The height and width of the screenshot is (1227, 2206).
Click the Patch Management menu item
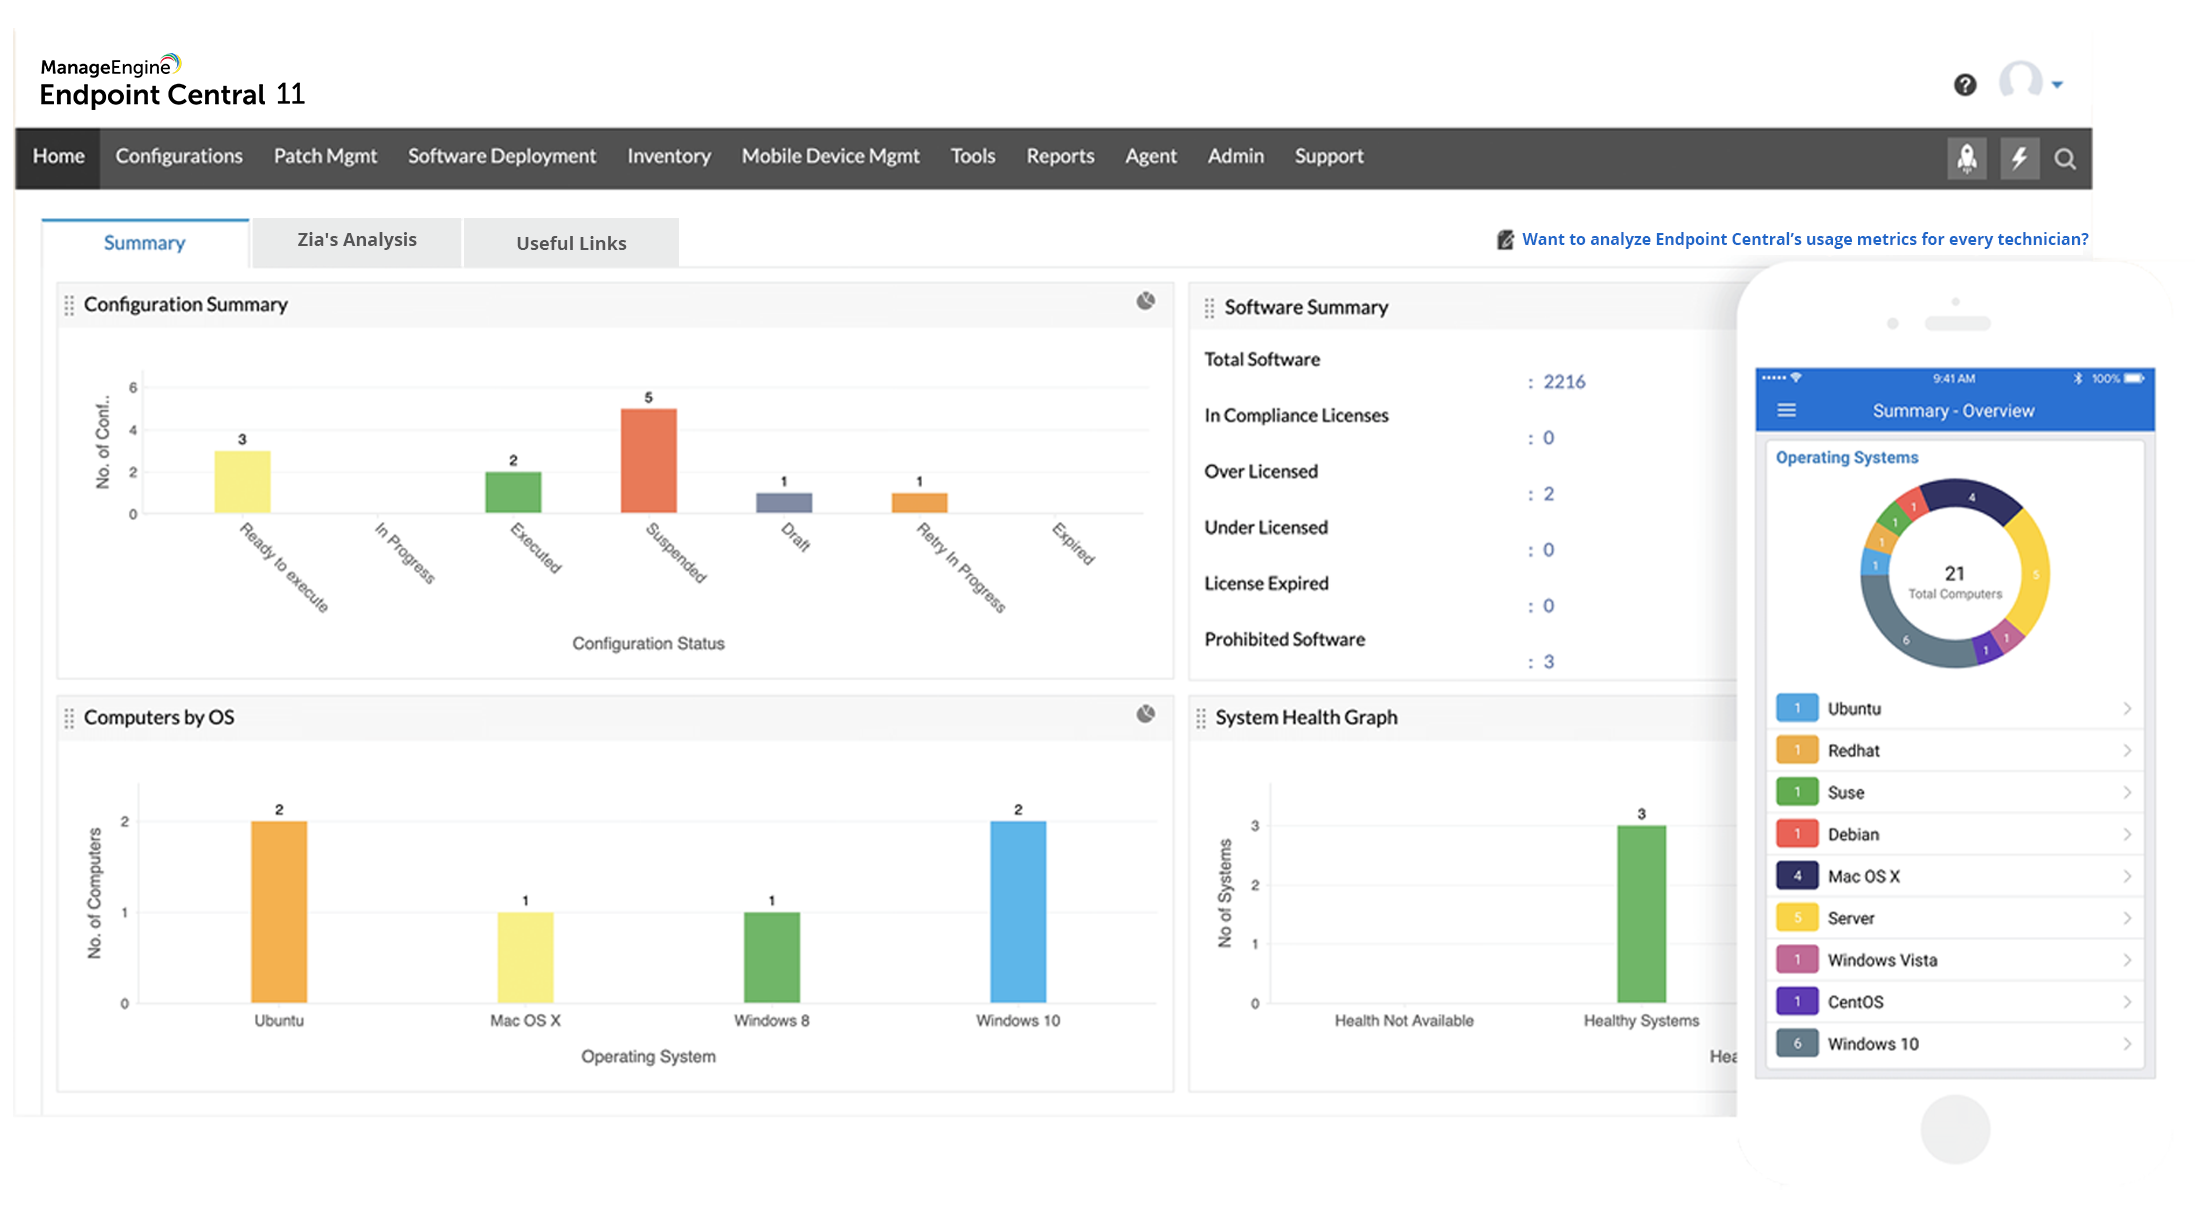(325, 156)
